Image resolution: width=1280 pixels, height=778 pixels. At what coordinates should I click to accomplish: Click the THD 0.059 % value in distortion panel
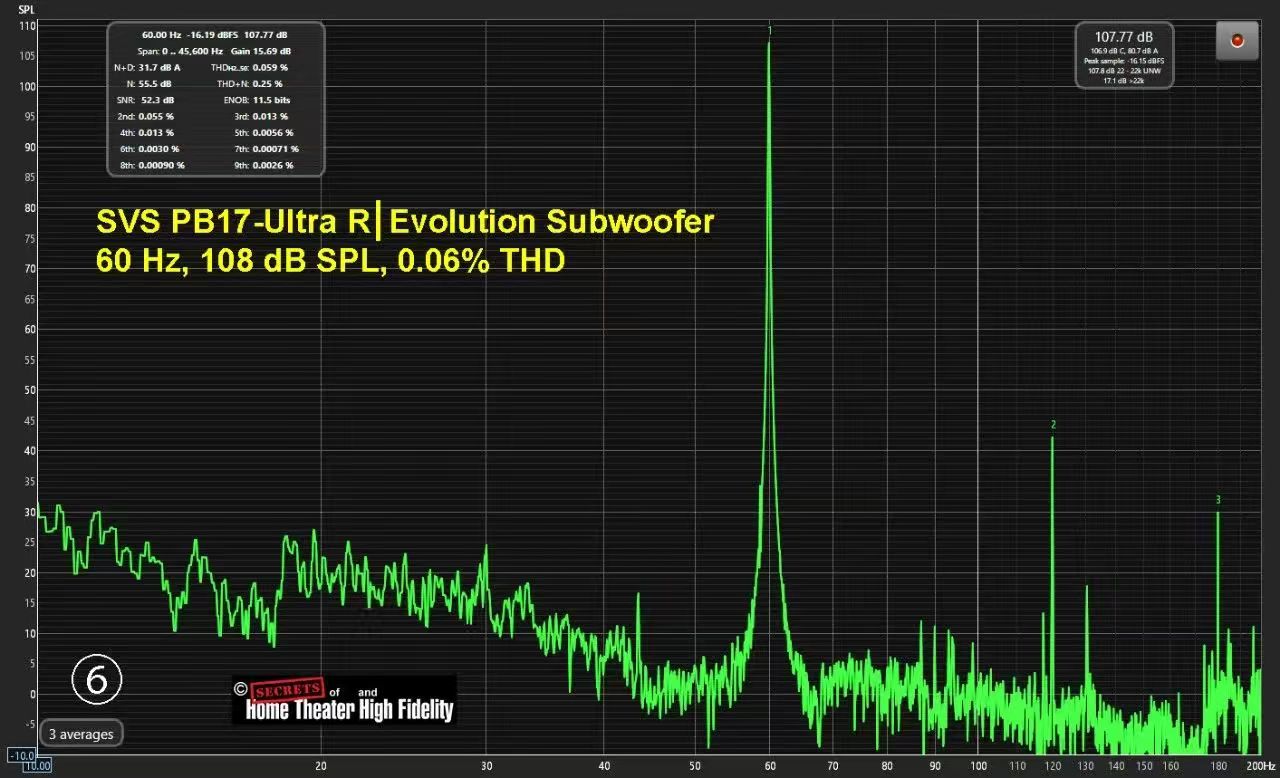coord(269,68)
